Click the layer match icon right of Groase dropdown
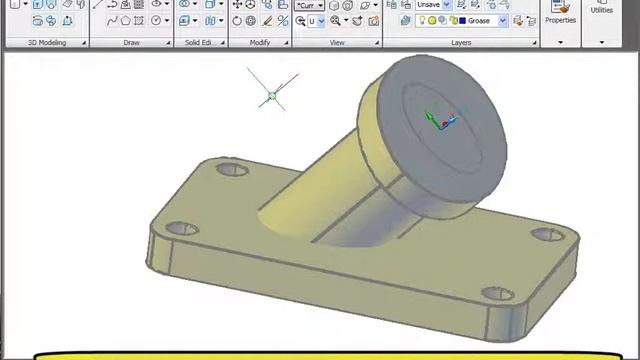The width and height of the screenshot is (640, 360). [518, 21]
